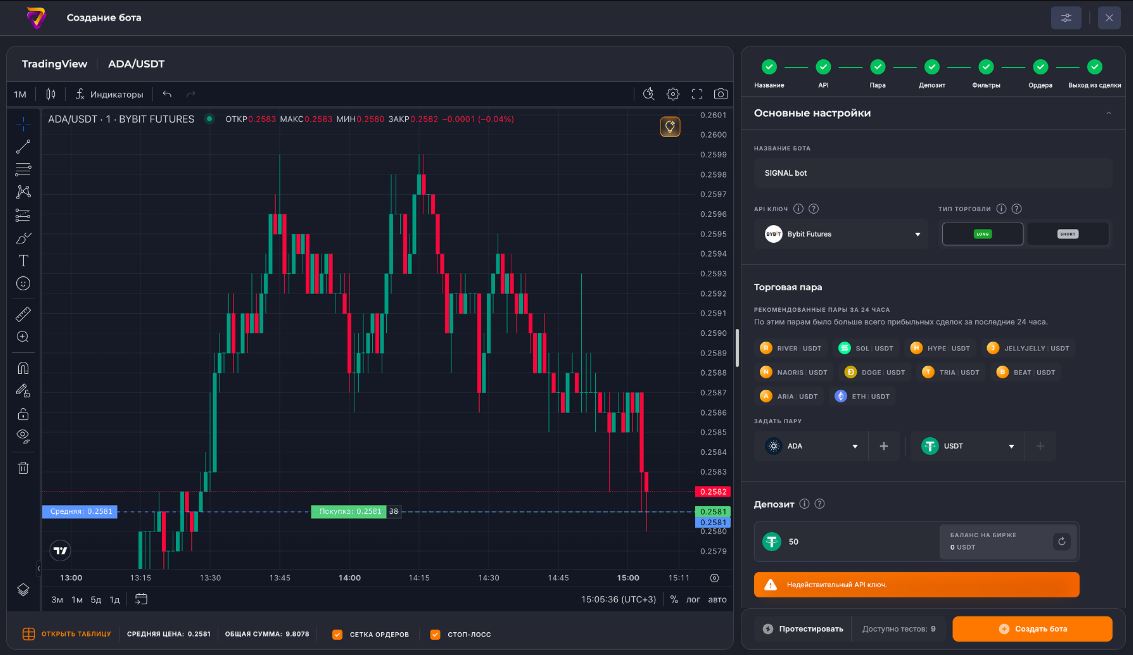Activate the magnet mode icon
Screen dimensions: 1133x655
coord(23,367)
